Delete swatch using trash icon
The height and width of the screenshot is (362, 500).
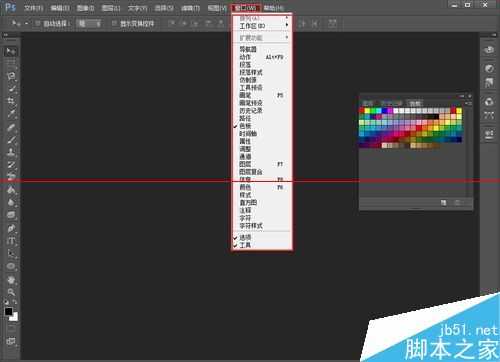[458, 203]
